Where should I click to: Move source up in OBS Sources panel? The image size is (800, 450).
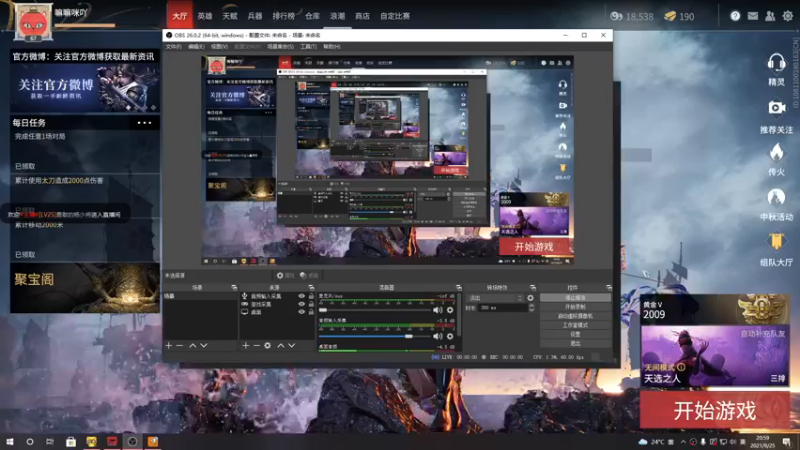[x=281, y=345]
